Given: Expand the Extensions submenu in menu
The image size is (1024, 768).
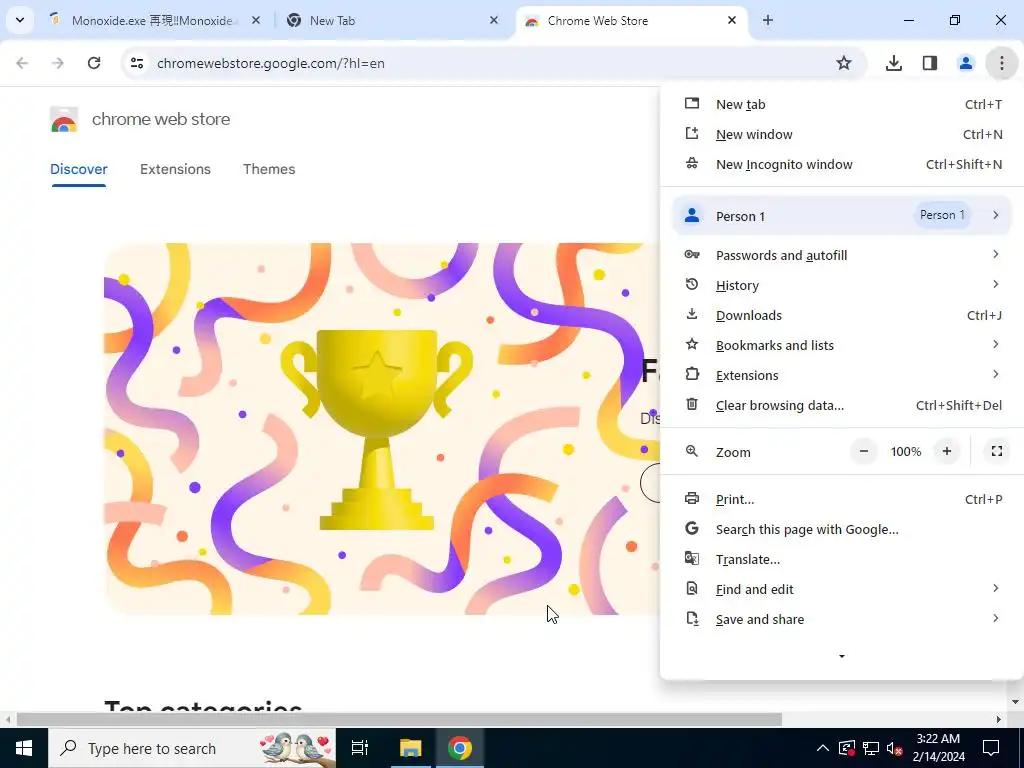Looking at the screenshot, I should point(842,375).
